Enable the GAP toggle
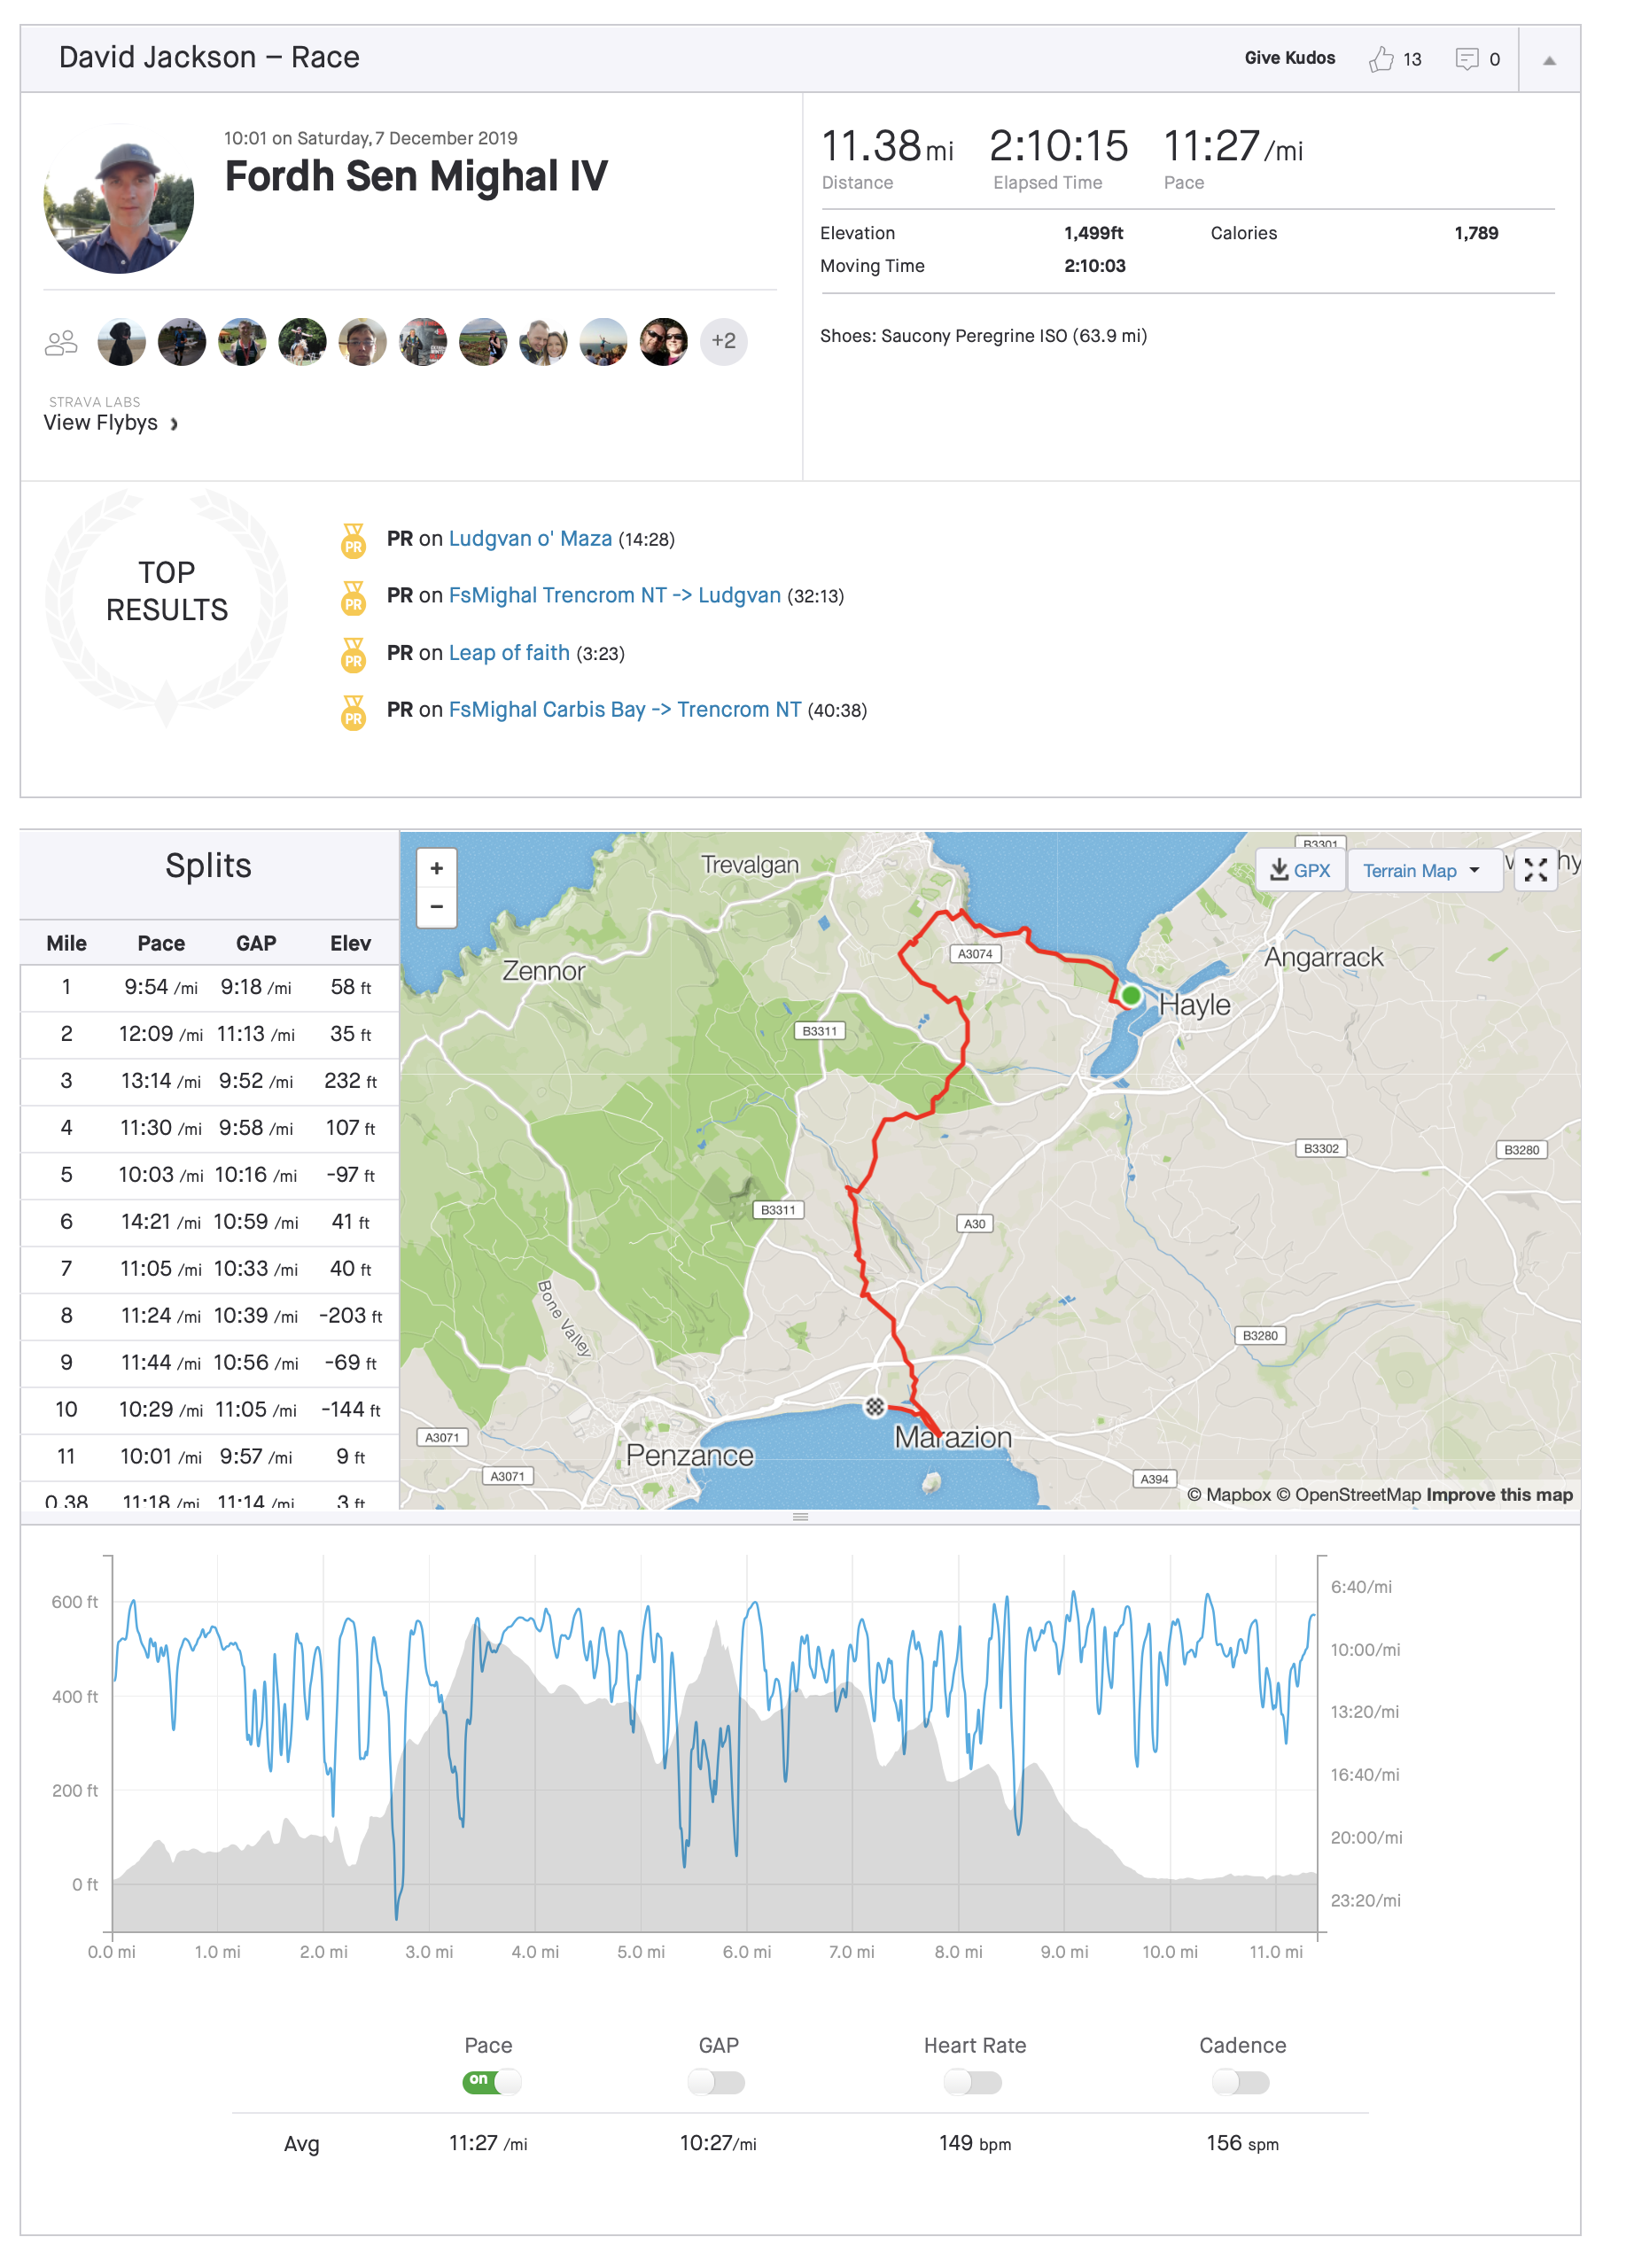1634x2268 pixels. (717, 2082)
